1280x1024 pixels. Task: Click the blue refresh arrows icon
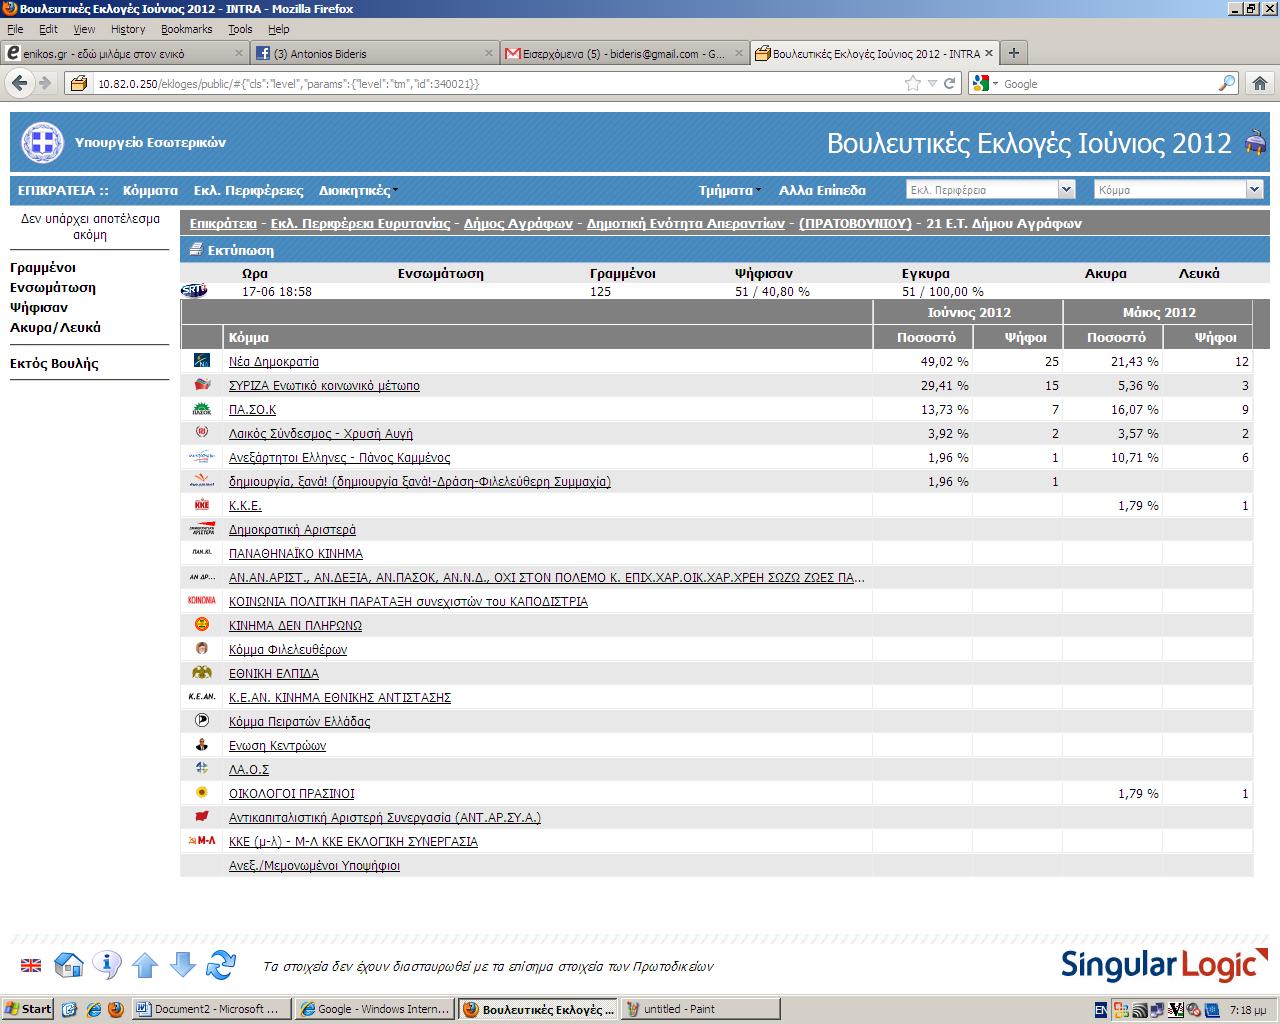[220, 965]
